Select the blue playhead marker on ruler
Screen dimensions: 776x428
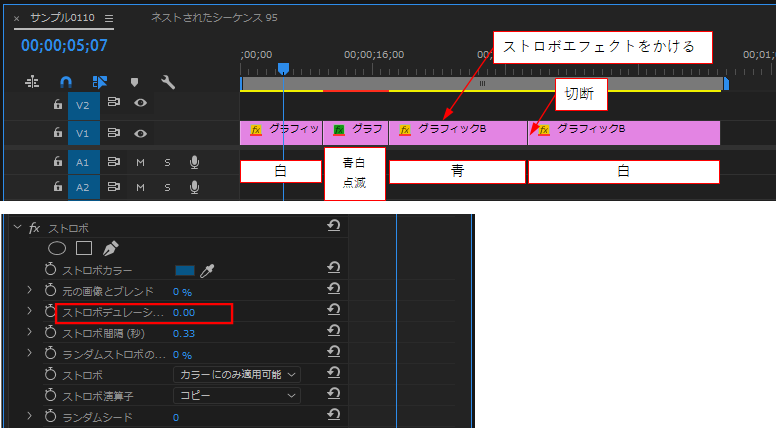tap(283, 68)
